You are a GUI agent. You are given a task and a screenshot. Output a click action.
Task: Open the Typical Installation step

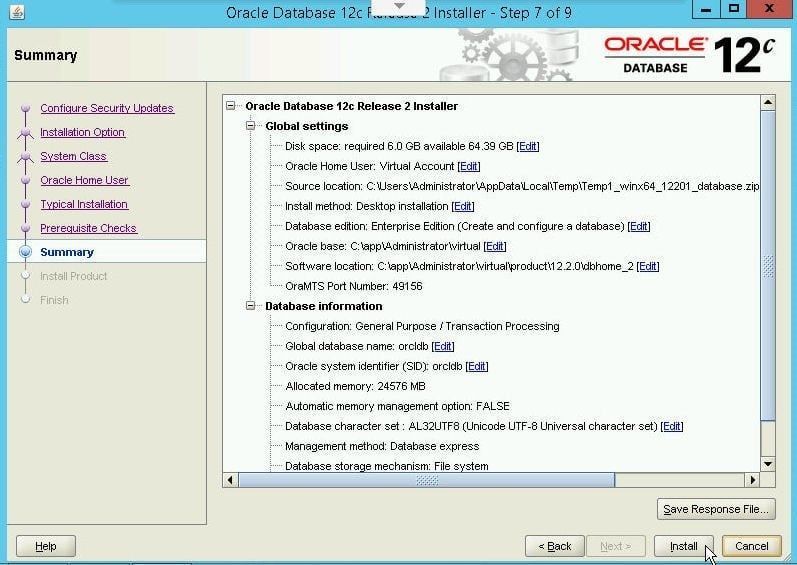[x=84, y=204]
